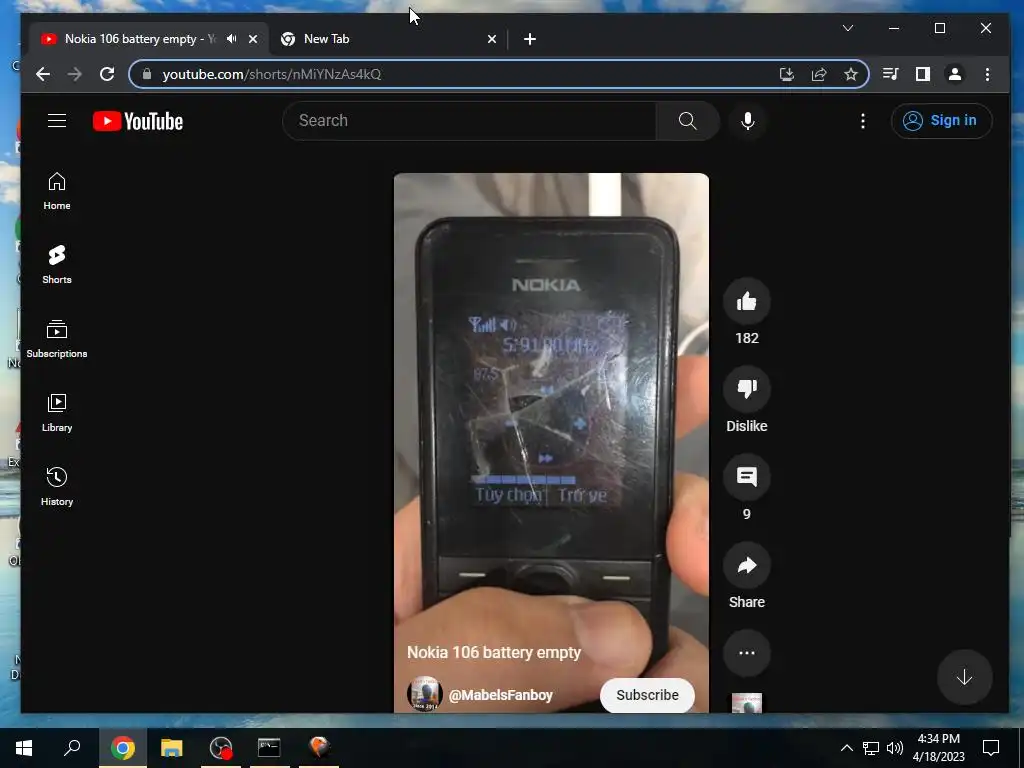Screen dimensions: 1024x768
Task: Click Chrome in the taskbar
Action: pos(122,748)
